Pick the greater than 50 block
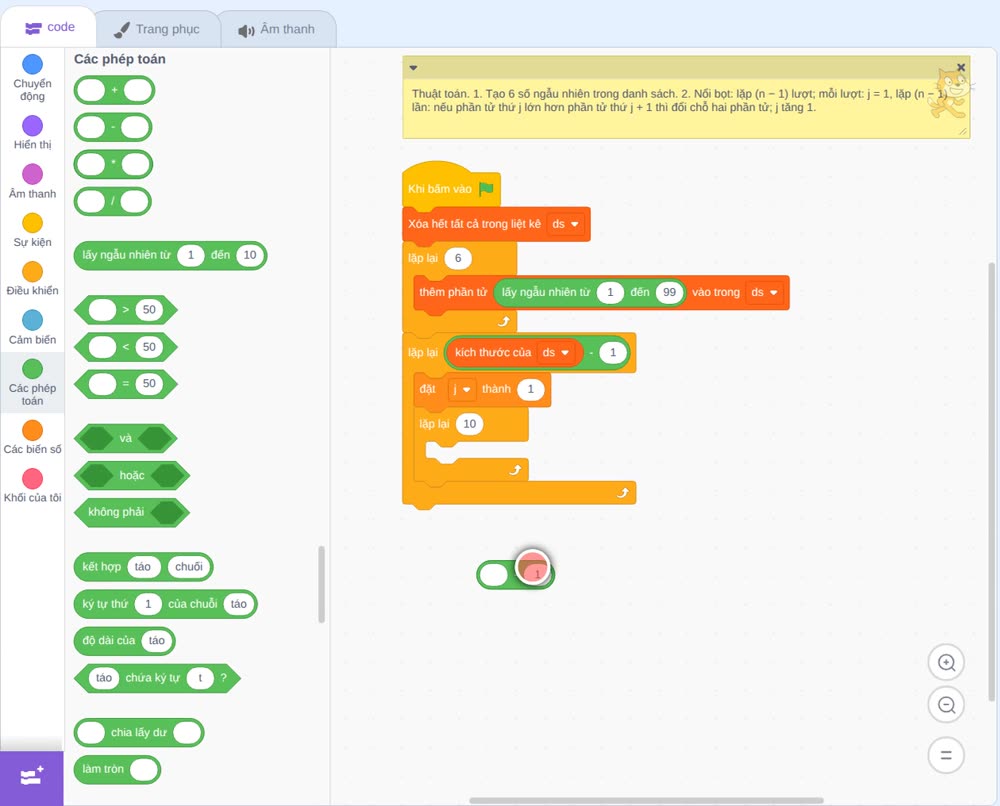Screen dimensions: 1000x806 tap(126, 310)
